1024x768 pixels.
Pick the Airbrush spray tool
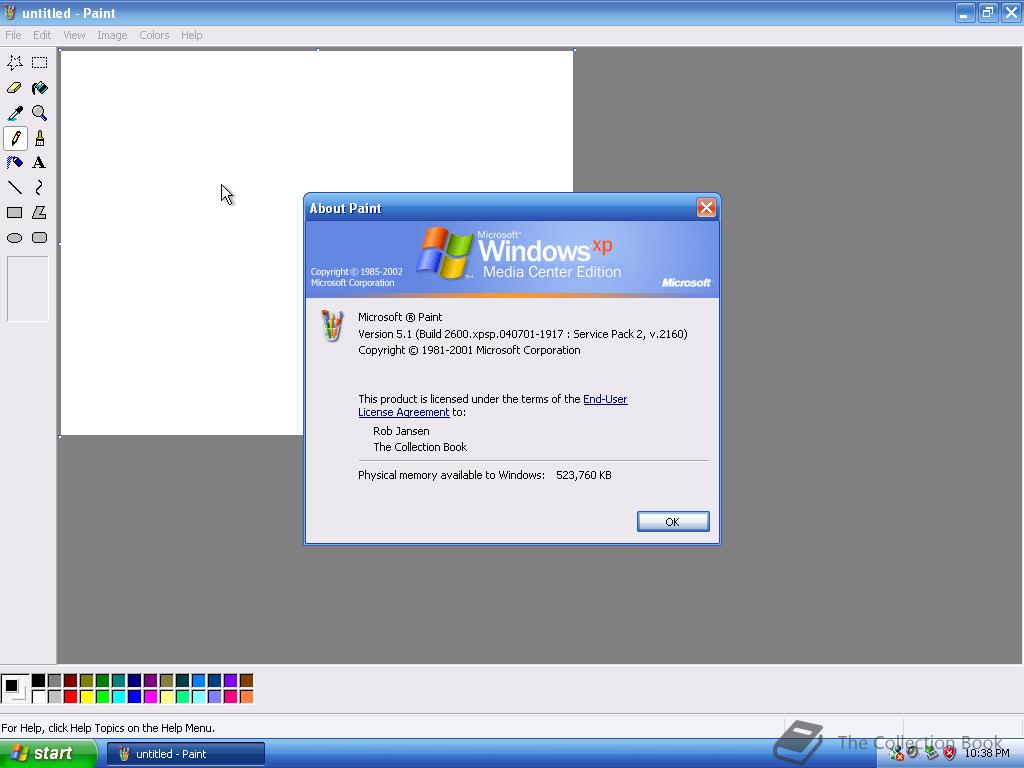14,163
